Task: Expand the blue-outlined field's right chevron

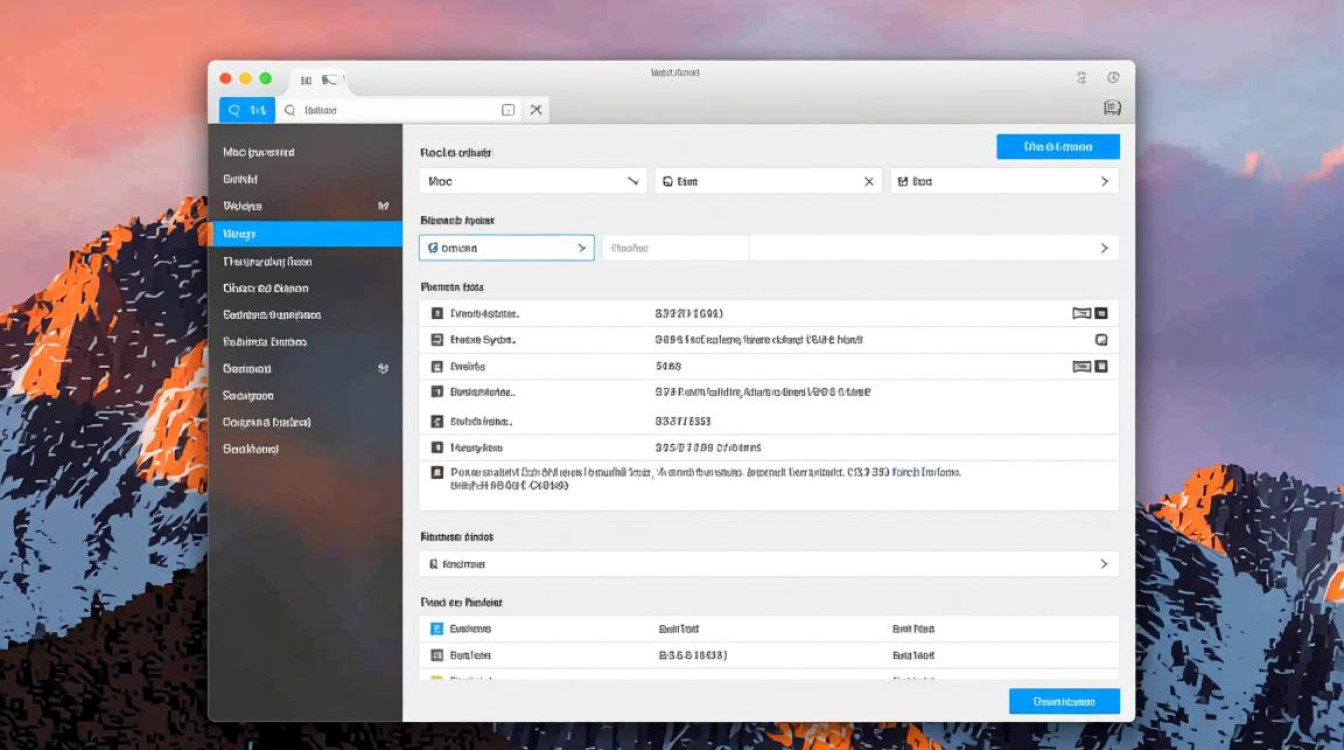Action: pyautogui.click(x=581, y=248)
